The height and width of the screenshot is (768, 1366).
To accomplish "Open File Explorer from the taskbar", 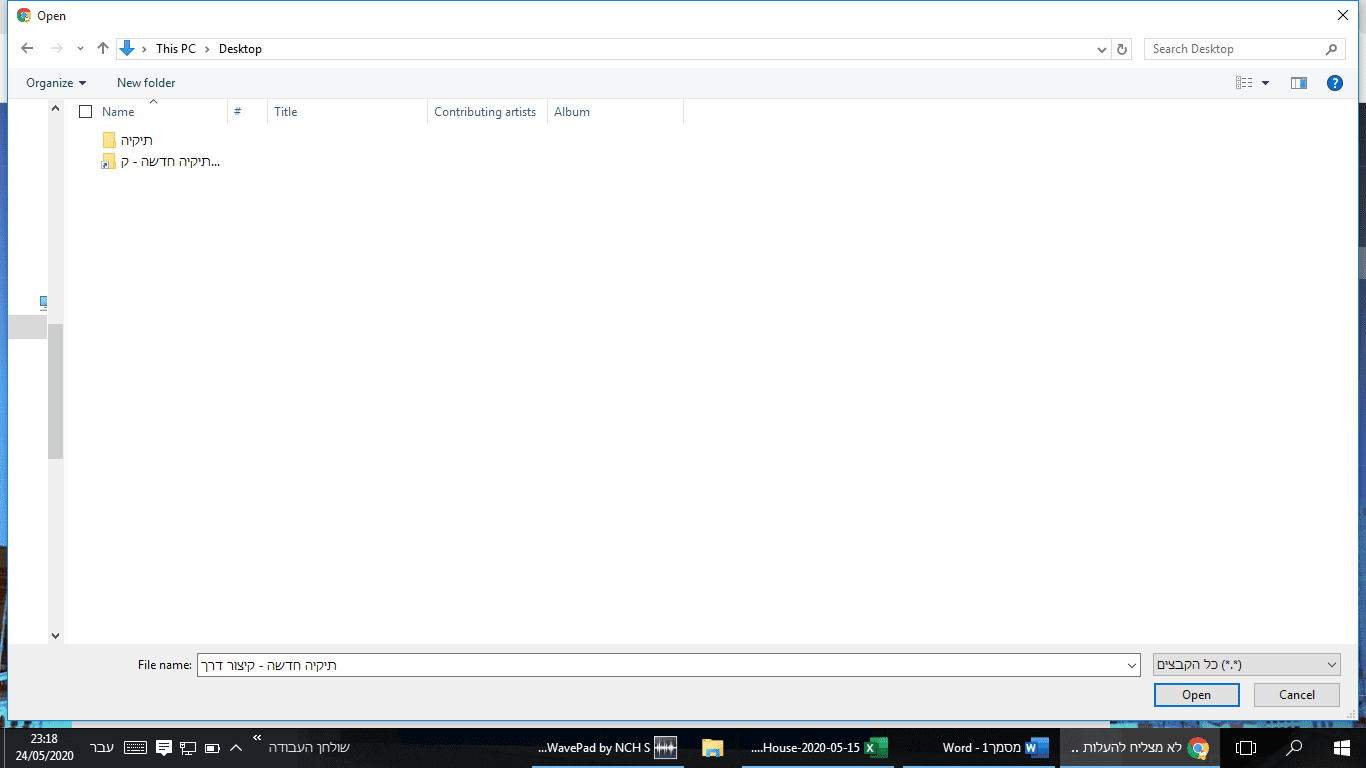I will (x=712, y=747).
